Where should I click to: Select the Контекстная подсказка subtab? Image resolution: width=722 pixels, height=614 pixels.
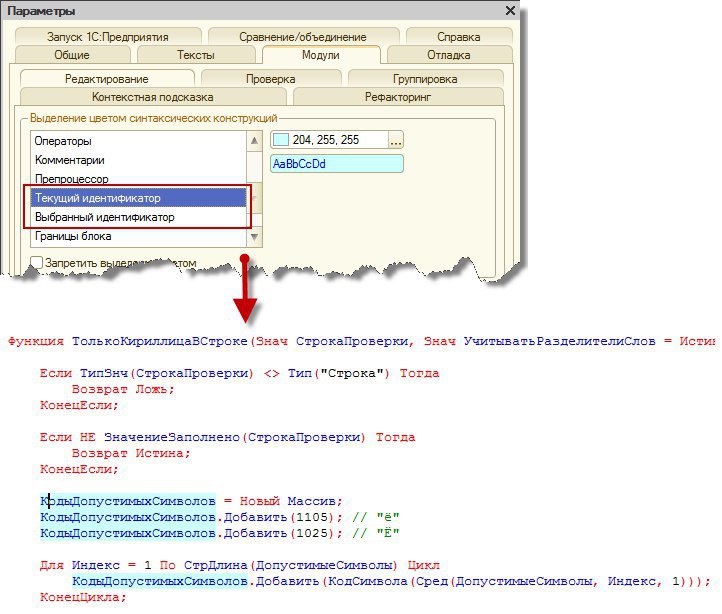[x=153, y=97]
